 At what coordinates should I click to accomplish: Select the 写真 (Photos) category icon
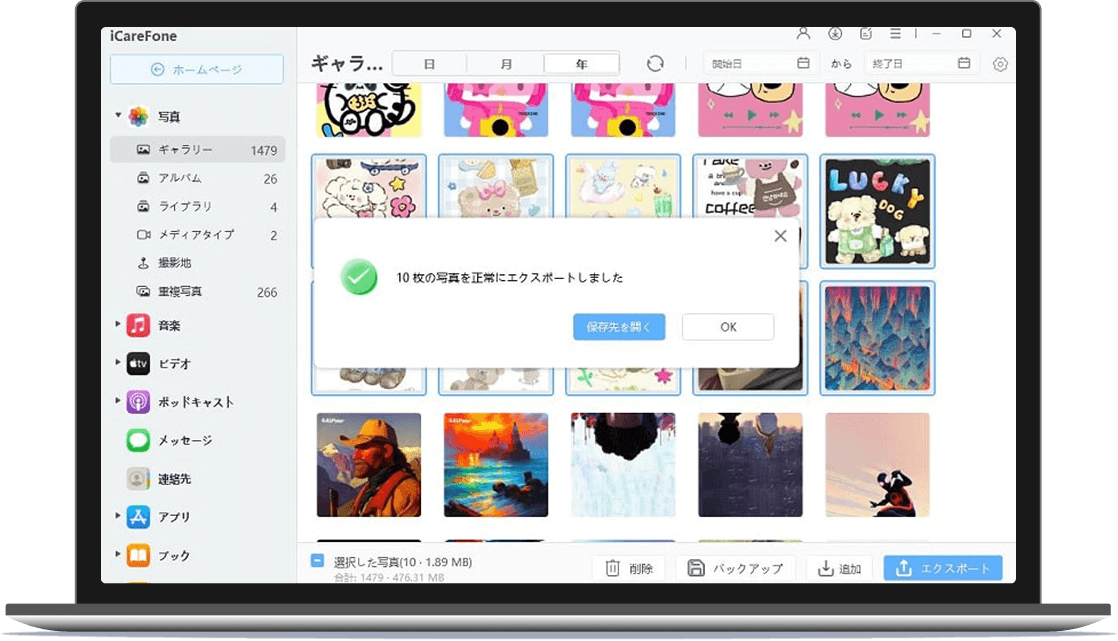pyautogui.click(x=139, y=115)
